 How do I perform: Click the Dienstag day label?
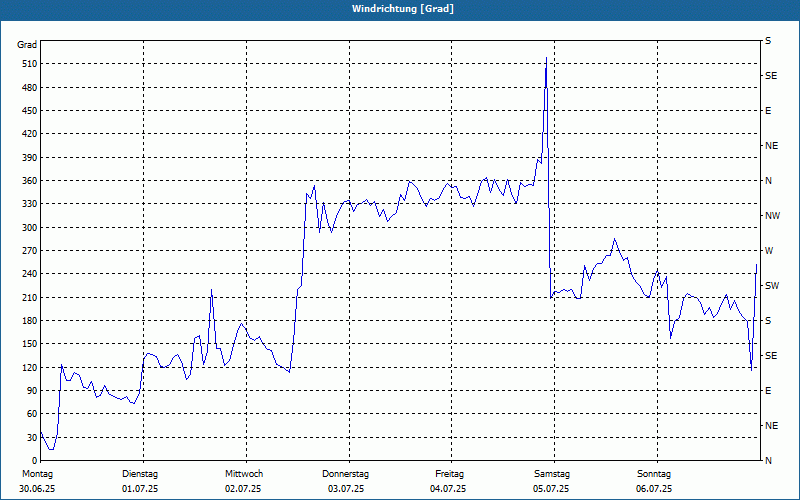140,474
